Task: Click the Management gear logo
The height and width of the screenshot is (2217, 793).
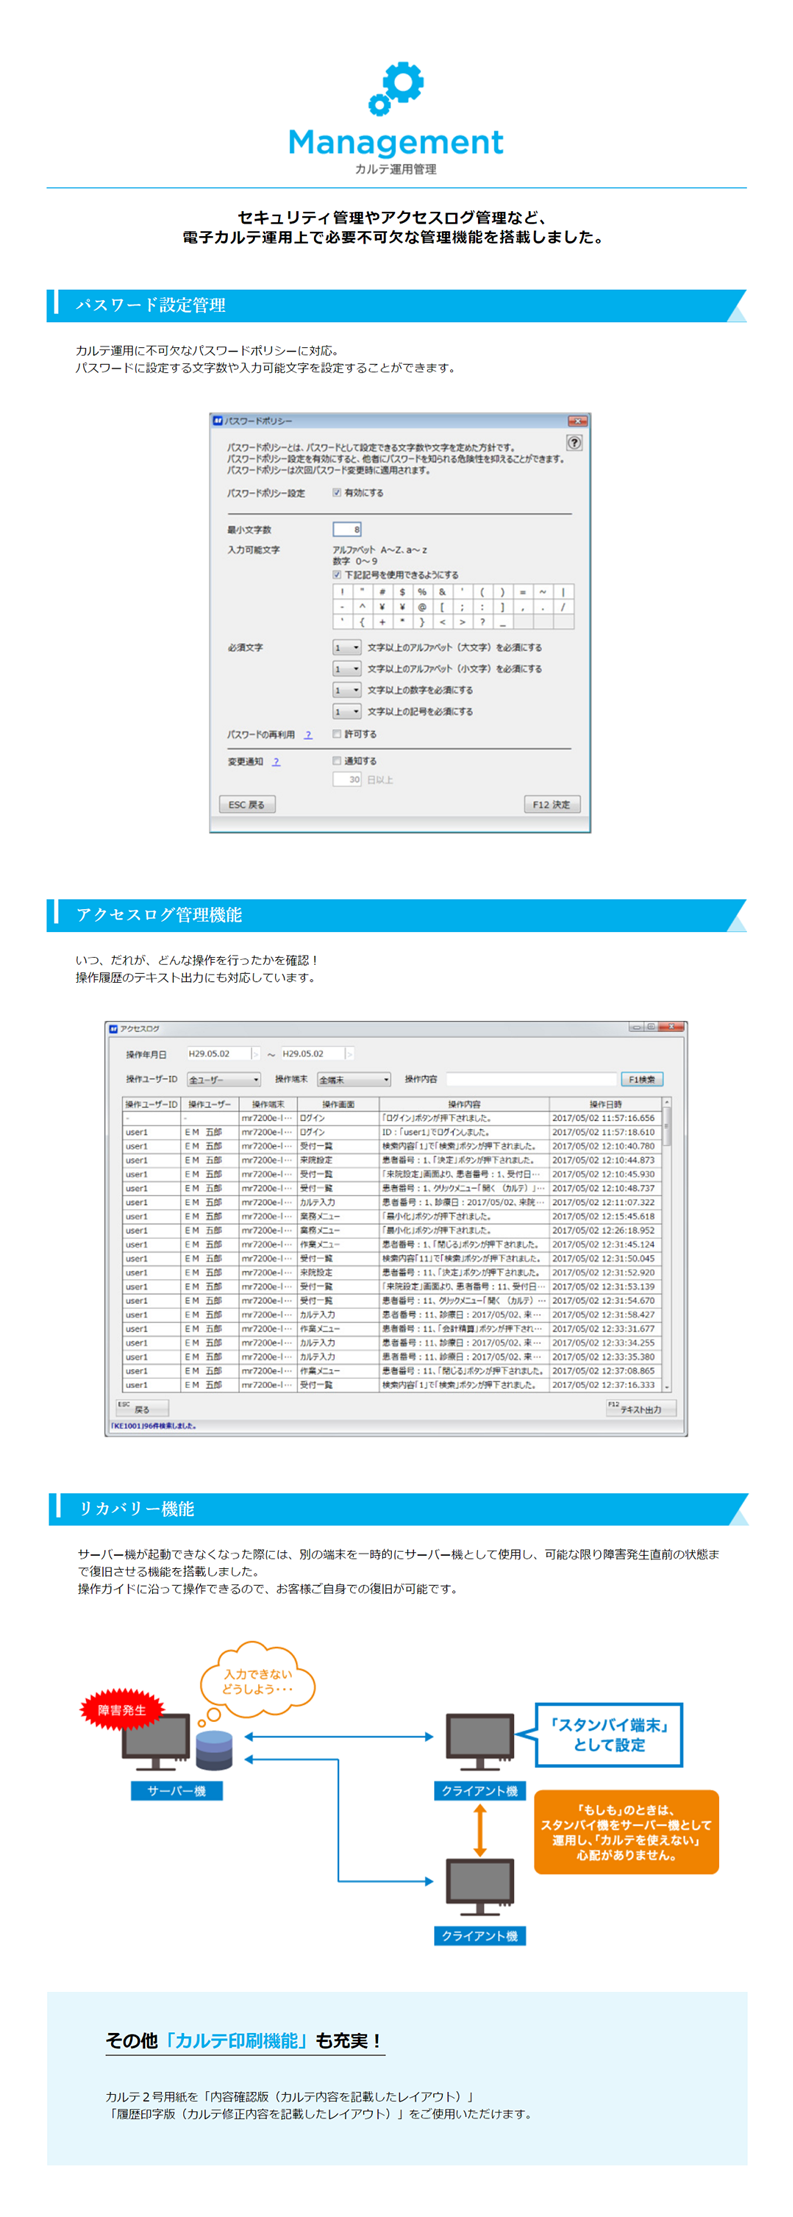Action: 396,89
